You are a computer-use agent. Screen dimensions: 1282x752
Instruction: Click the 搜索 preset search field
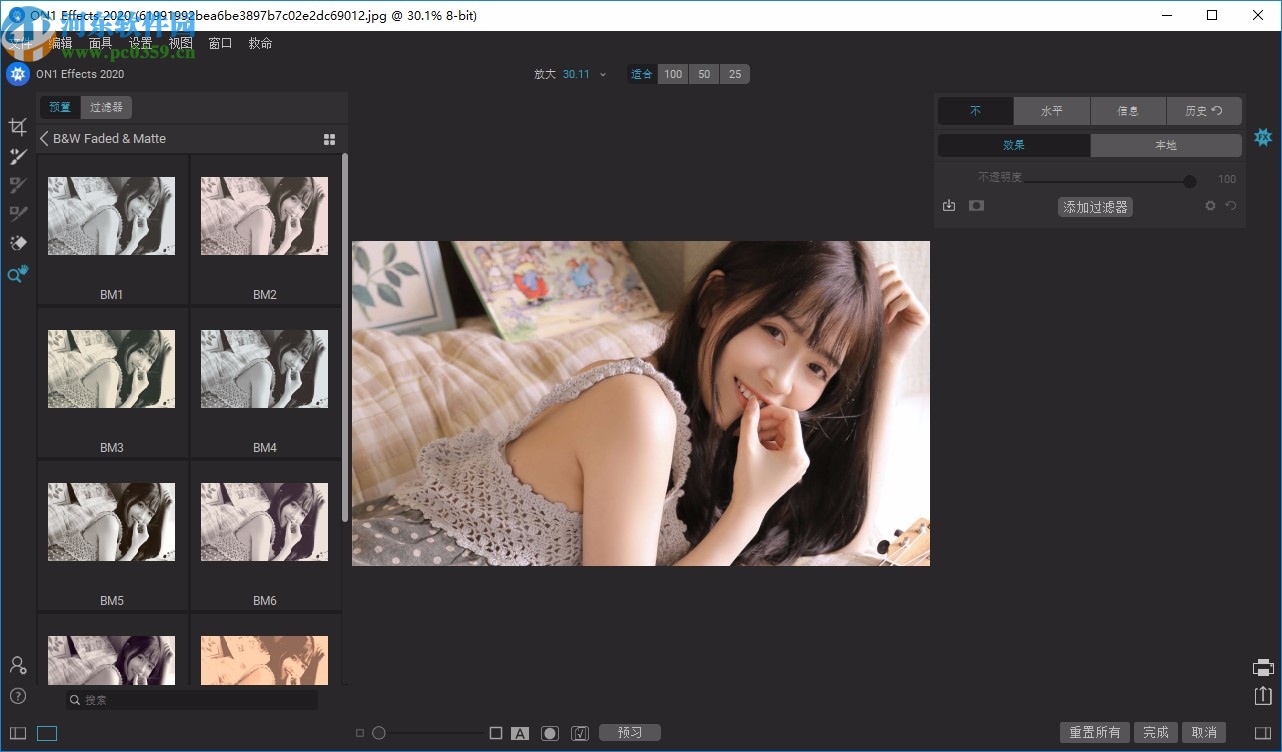tap(192, 700)
